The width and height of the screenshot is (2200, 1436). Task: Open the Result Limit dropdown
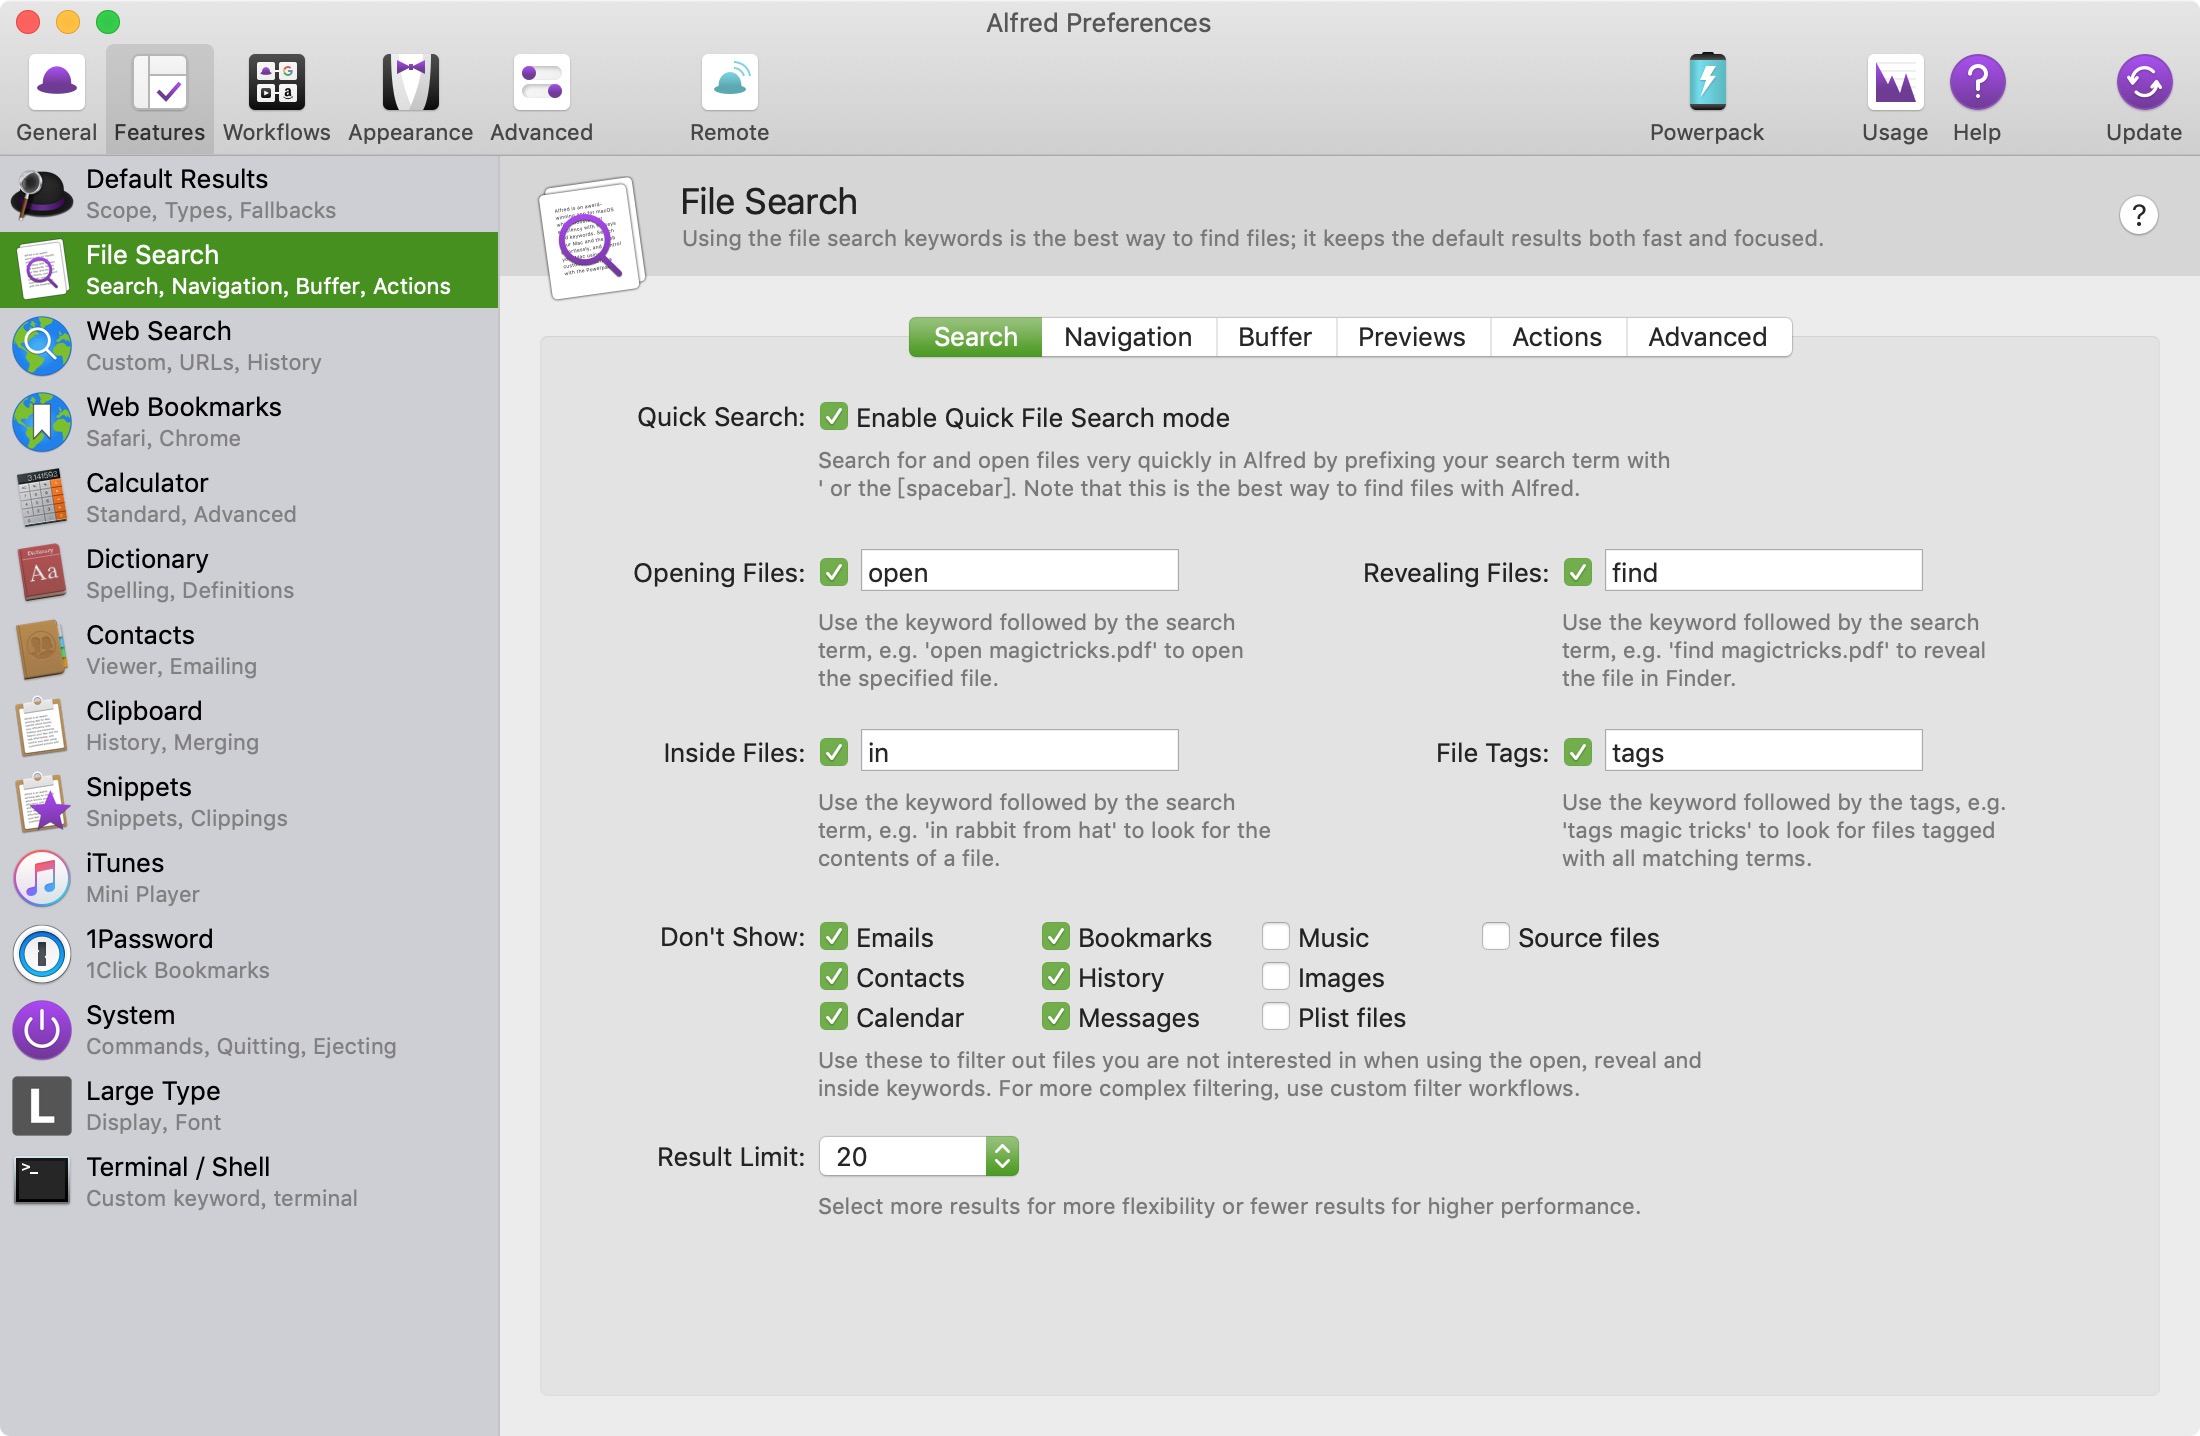click(919, 1156)
